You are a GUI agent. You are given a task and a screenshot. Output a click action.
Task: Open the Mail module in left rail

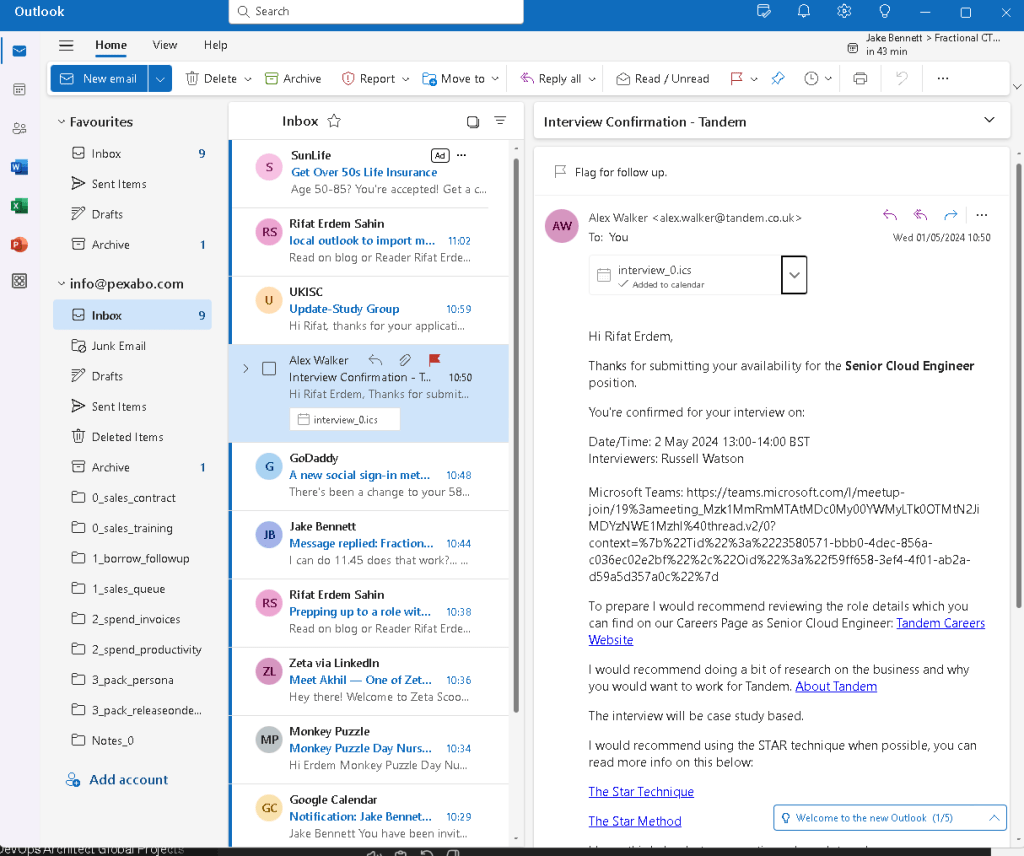click(20, 51)
